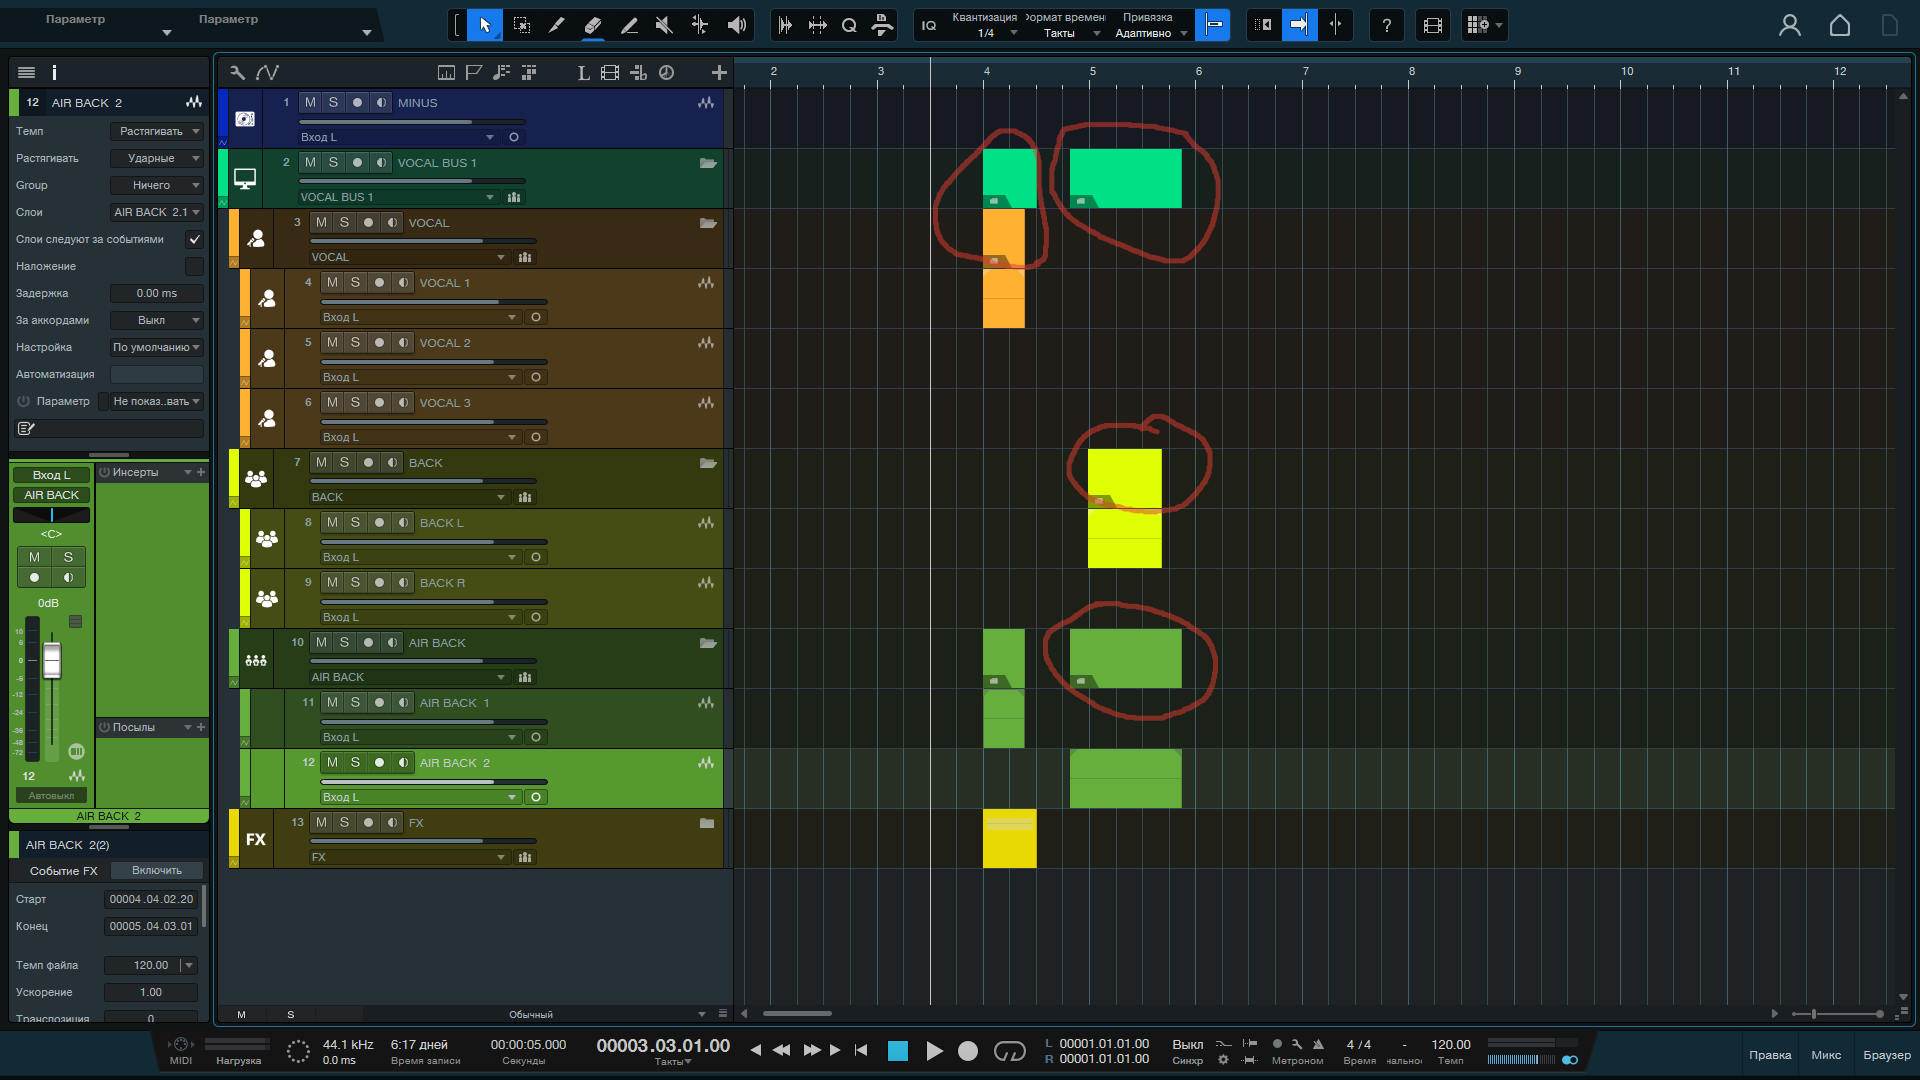Open AIR BACK 2 input Вход L dropdown
Viewport: 1920px width, 1080px height.
pyautogui.click(x=420, y=797)
